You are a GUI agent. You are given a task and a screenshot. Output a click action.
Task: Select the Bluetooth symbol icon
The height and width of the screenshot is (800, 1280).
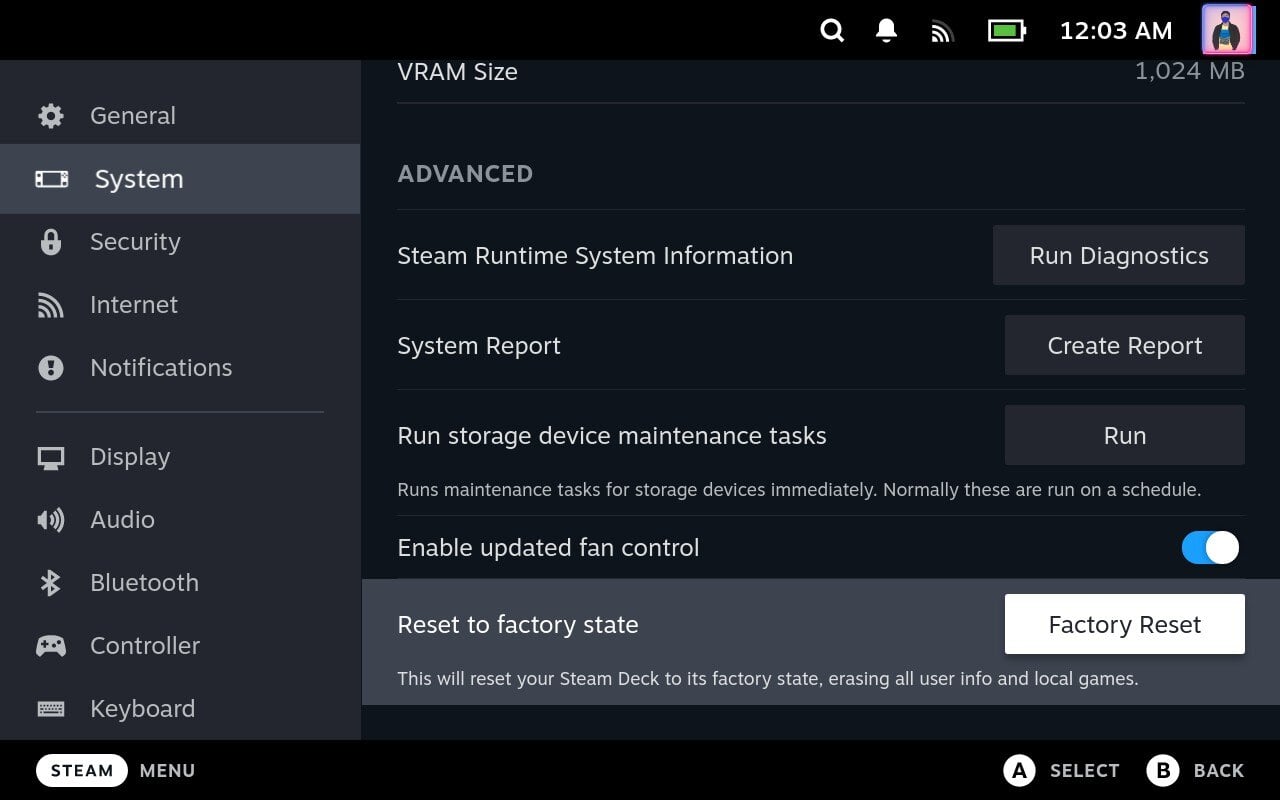[51, 583]
